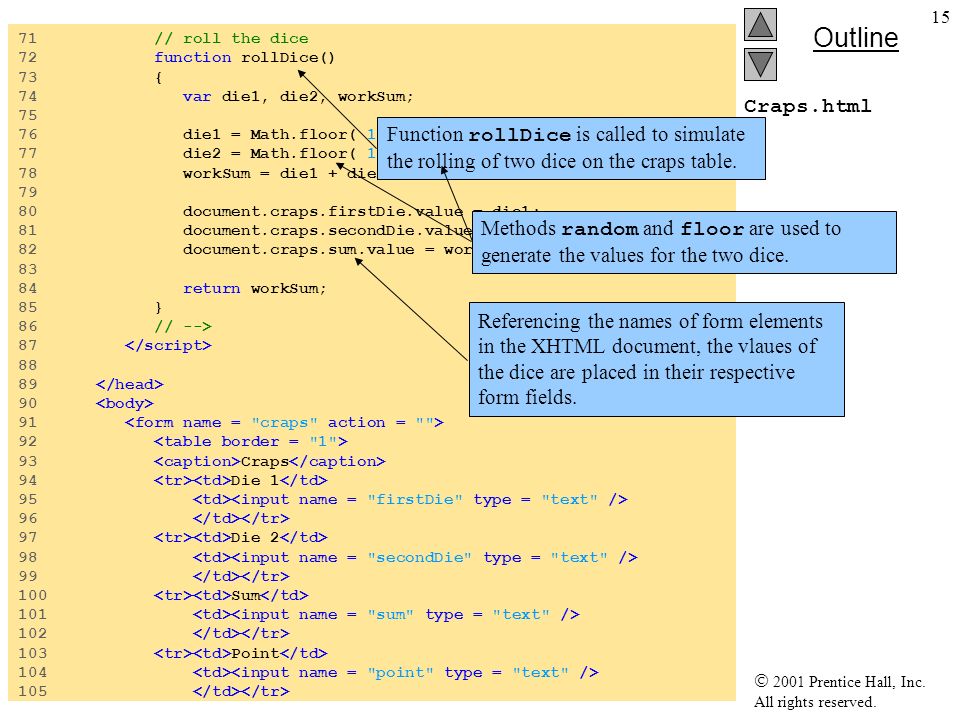This screenshot has height=720, width=960.
Task: Click 'return workSum;' on line 84
Action: 255,288
